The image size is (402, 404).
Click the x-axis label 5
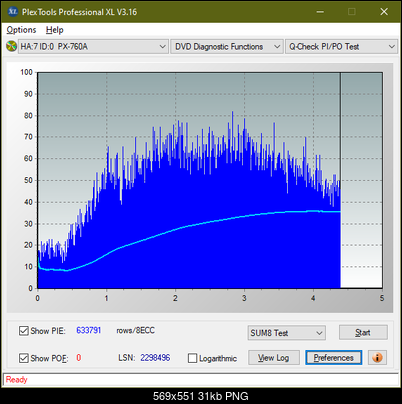click(382, 298)
